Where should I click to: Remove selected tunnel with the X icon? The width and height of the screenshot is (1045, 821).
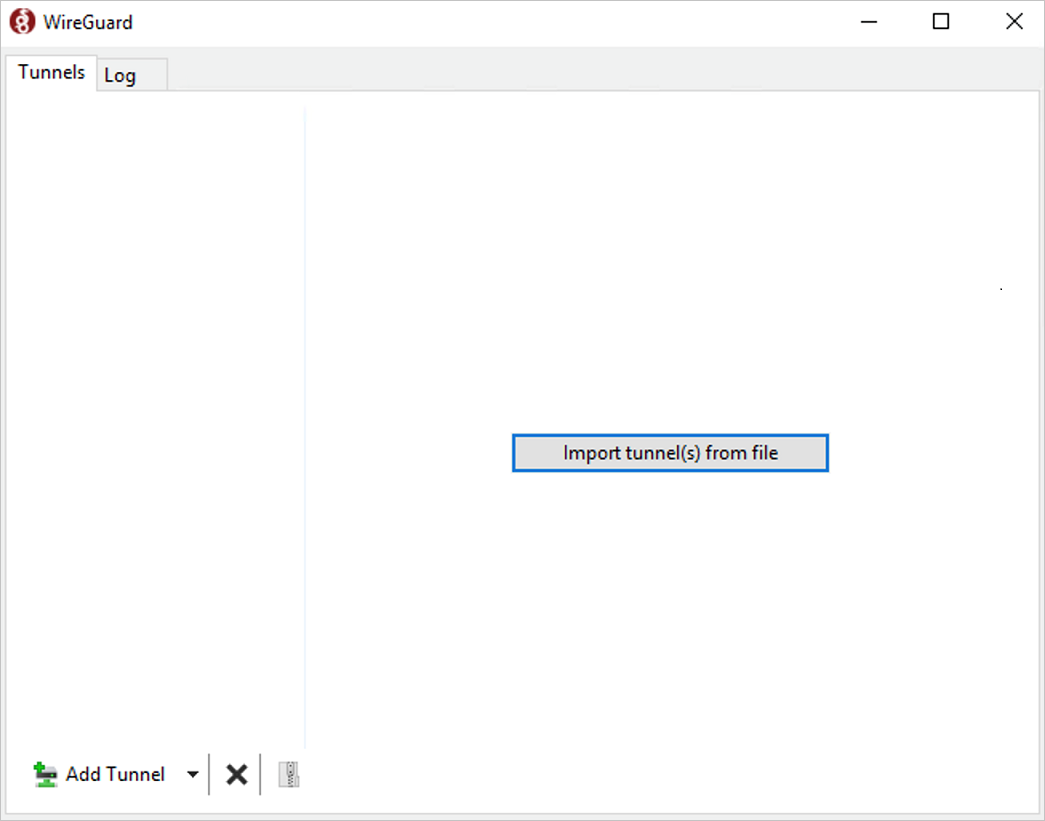point(236,774)
